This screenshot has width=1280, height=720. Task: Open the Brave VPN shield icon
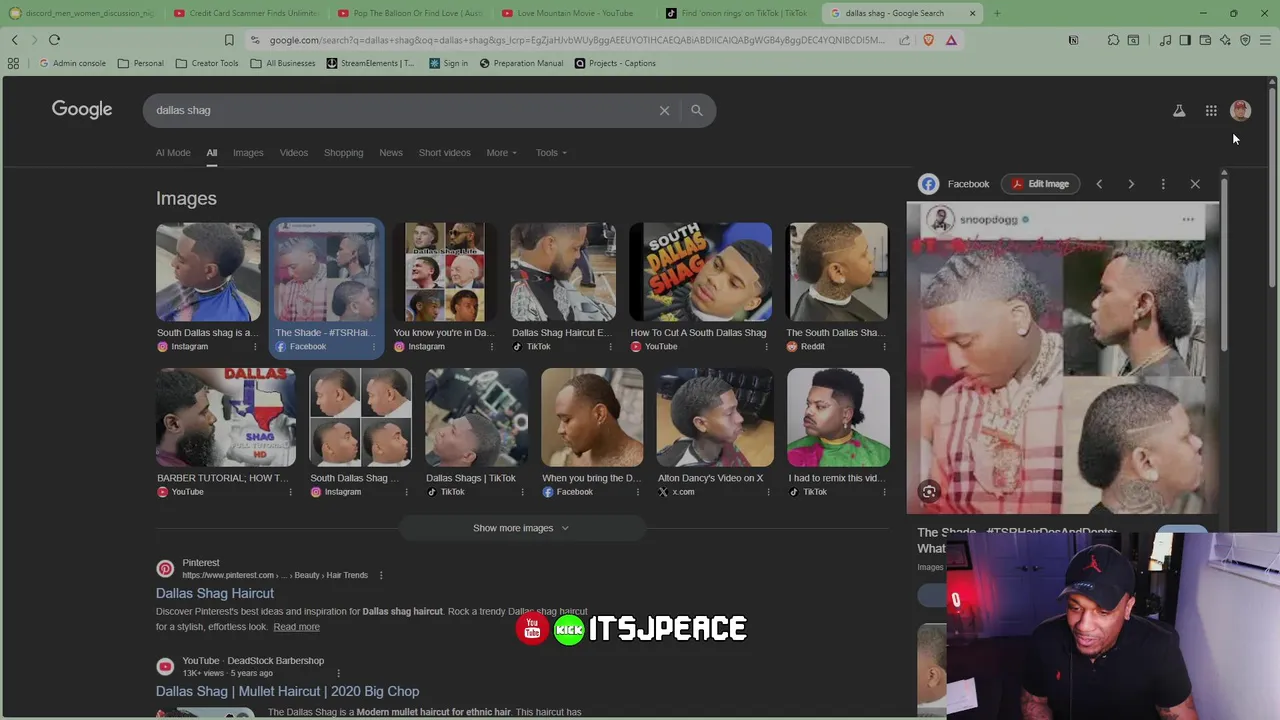click(1245, 40)
